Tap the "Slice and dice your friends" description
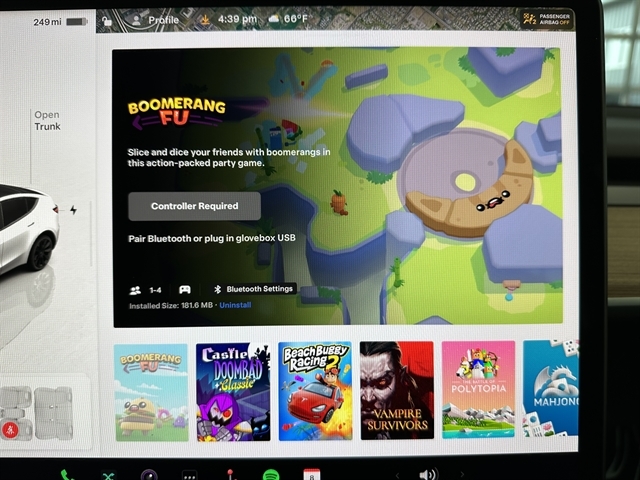This screenshot has height=480, width=640. click(x=229, y=158)
